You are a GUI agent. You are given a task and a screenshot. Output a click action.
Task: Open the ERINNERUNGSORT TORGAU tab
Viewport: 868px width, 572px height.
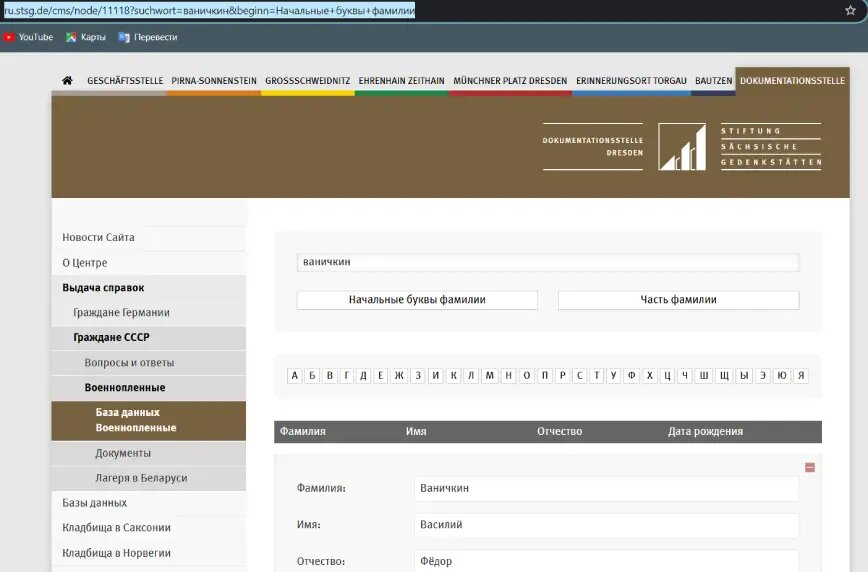click(x=631, y=81)
